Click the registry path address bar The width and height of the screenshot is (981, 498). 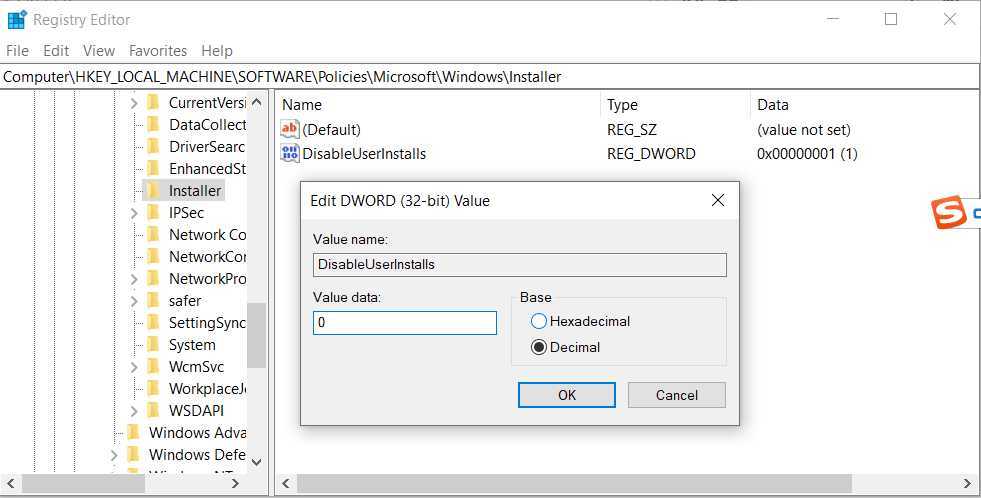(490, 77)
